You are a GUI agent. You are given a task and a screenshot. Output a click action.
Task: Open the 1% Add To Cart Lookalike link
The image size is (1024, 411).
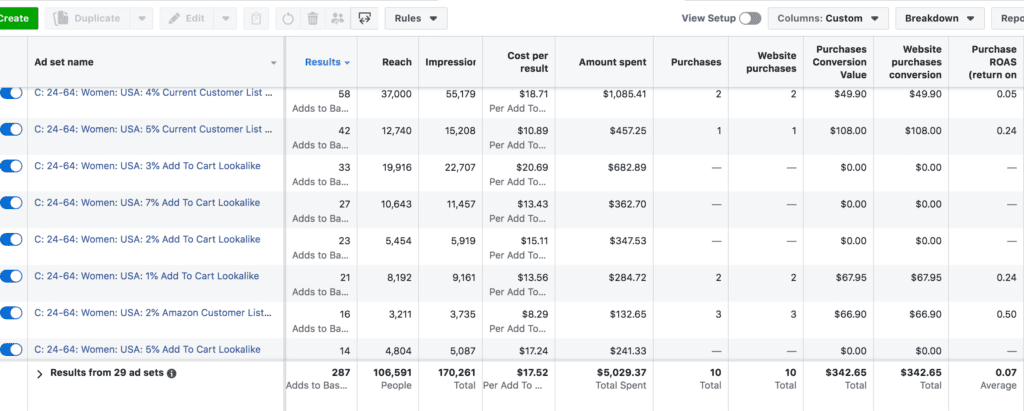tap(146, 276)
